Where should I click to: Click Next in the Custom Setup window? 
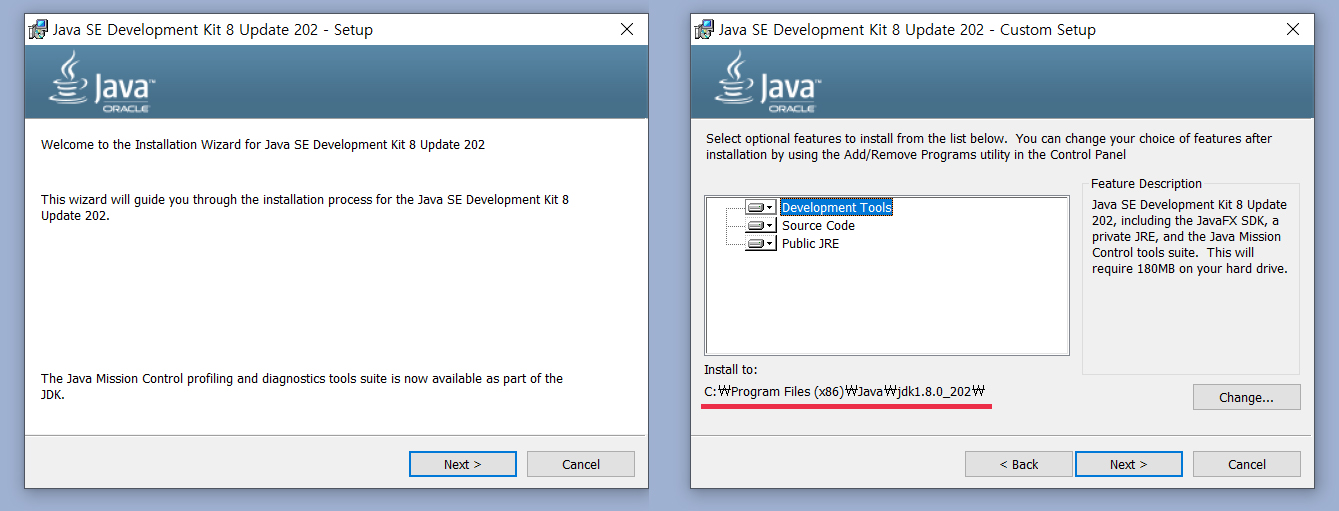[x=1128, y=464]
